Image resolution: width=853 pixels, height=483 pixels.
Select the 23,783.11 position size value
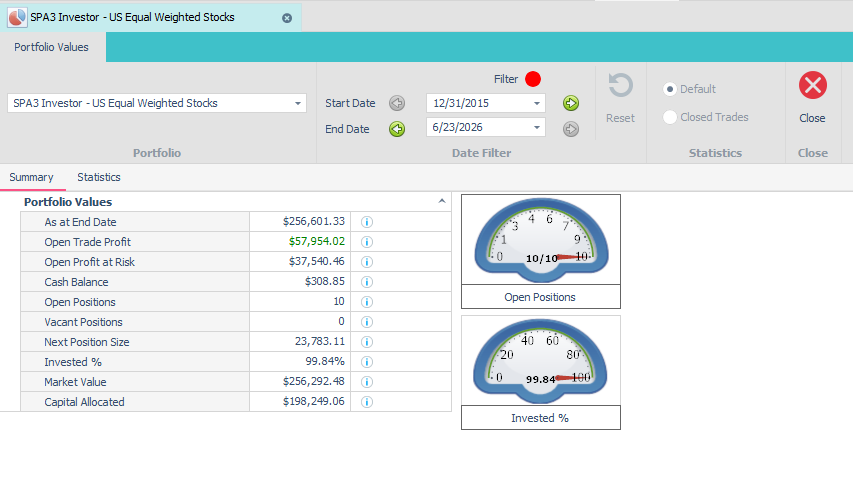click(300, 342)
